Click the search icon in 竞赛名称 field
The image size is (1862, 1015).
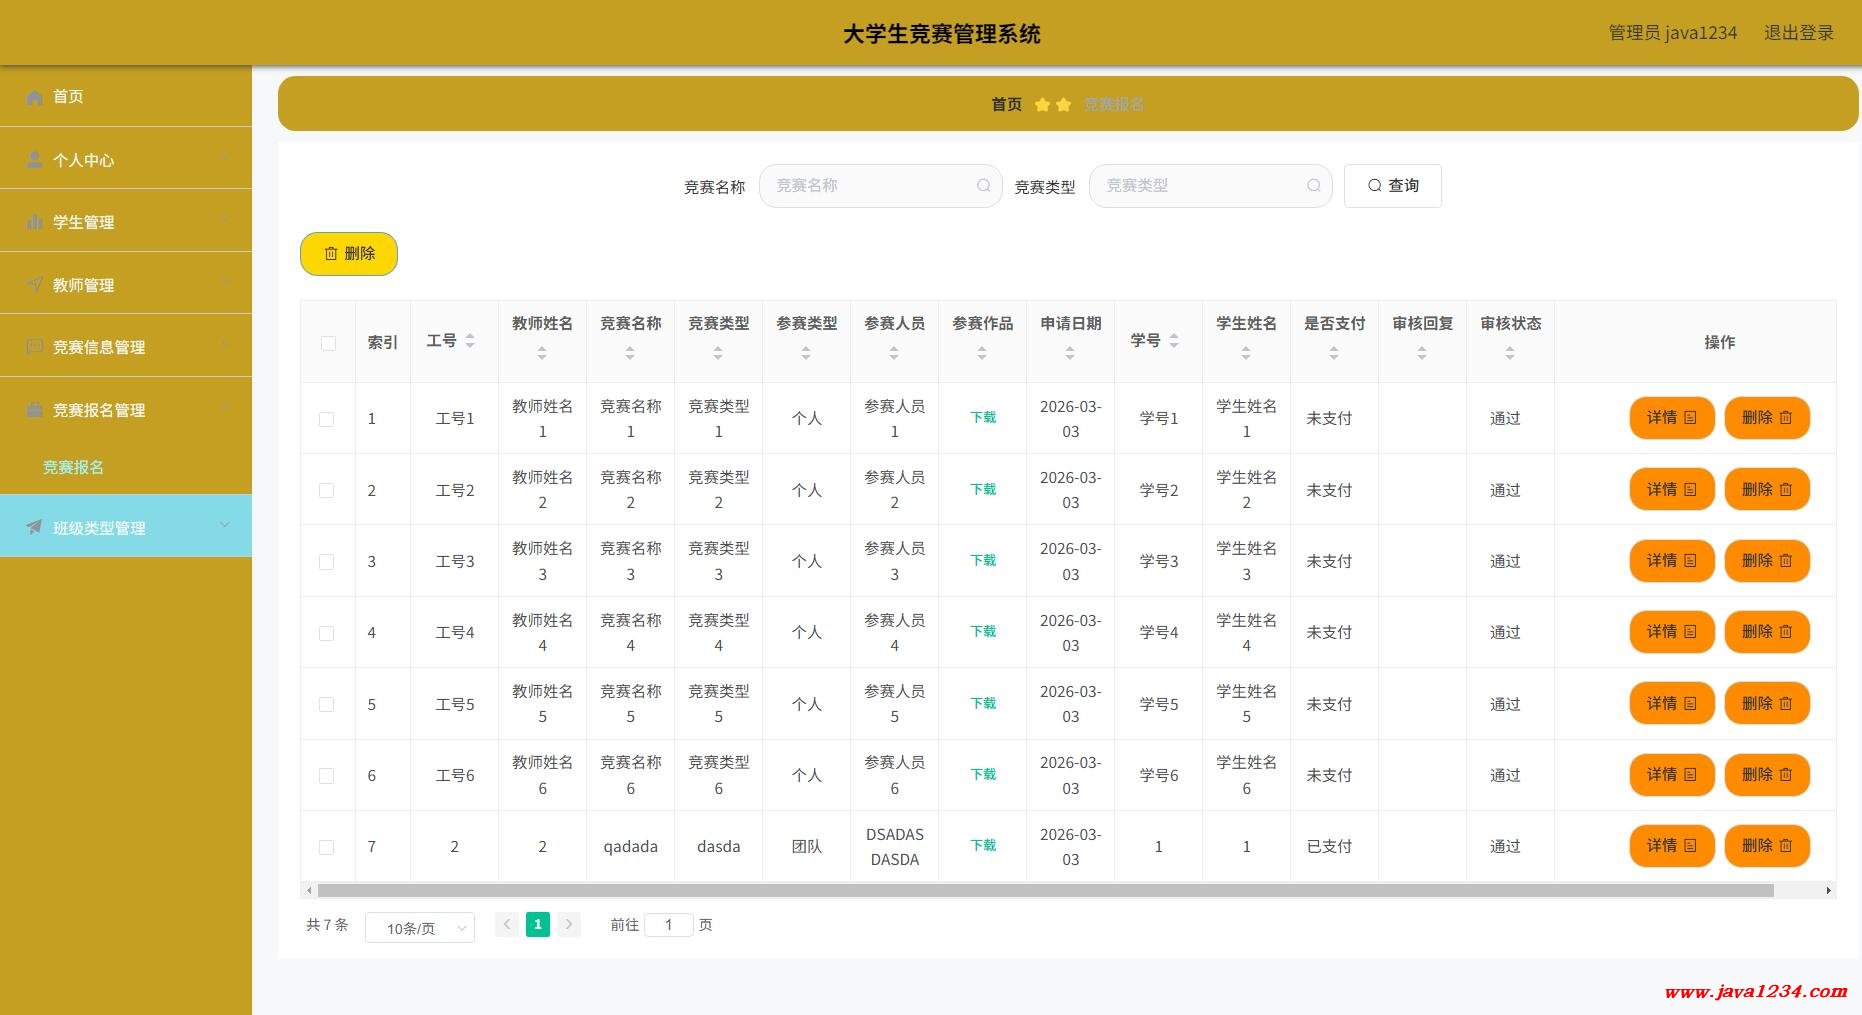[x=983, y=186]
